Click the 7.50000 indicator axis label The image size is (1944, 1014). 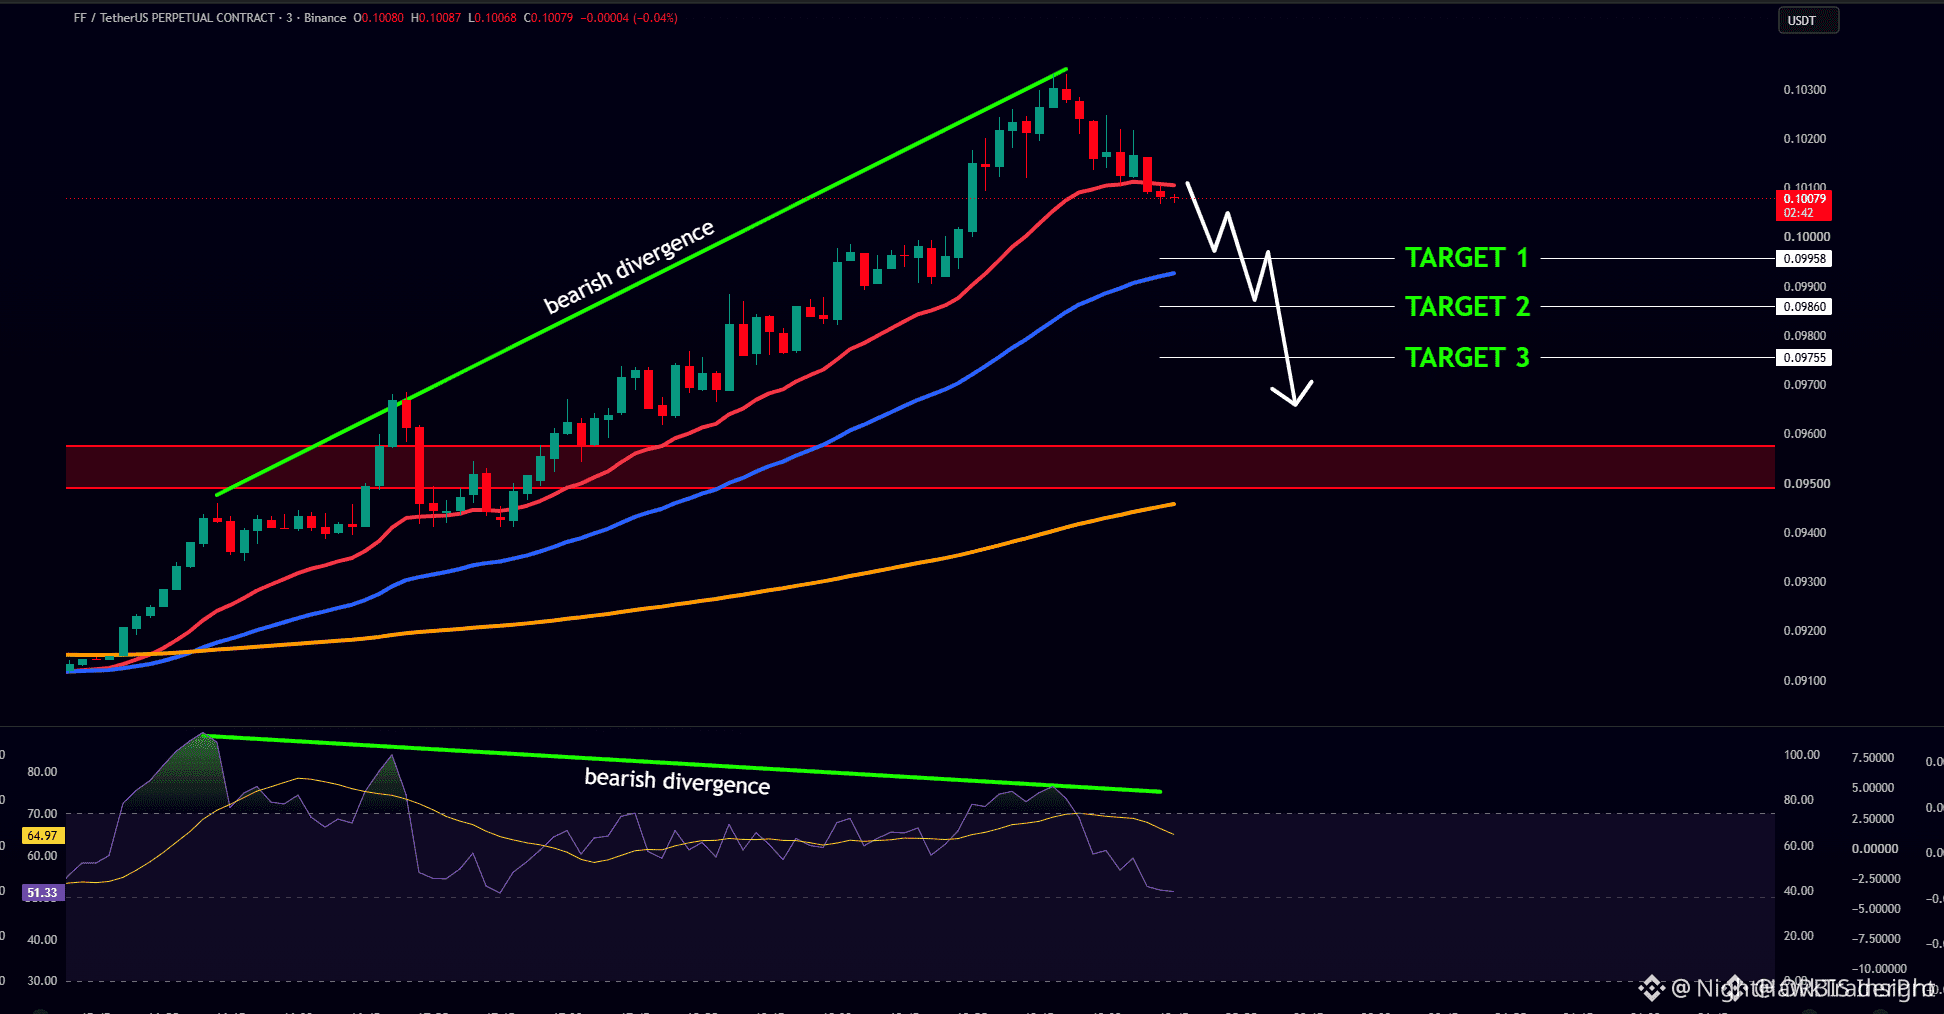(x=1873, y=758)
